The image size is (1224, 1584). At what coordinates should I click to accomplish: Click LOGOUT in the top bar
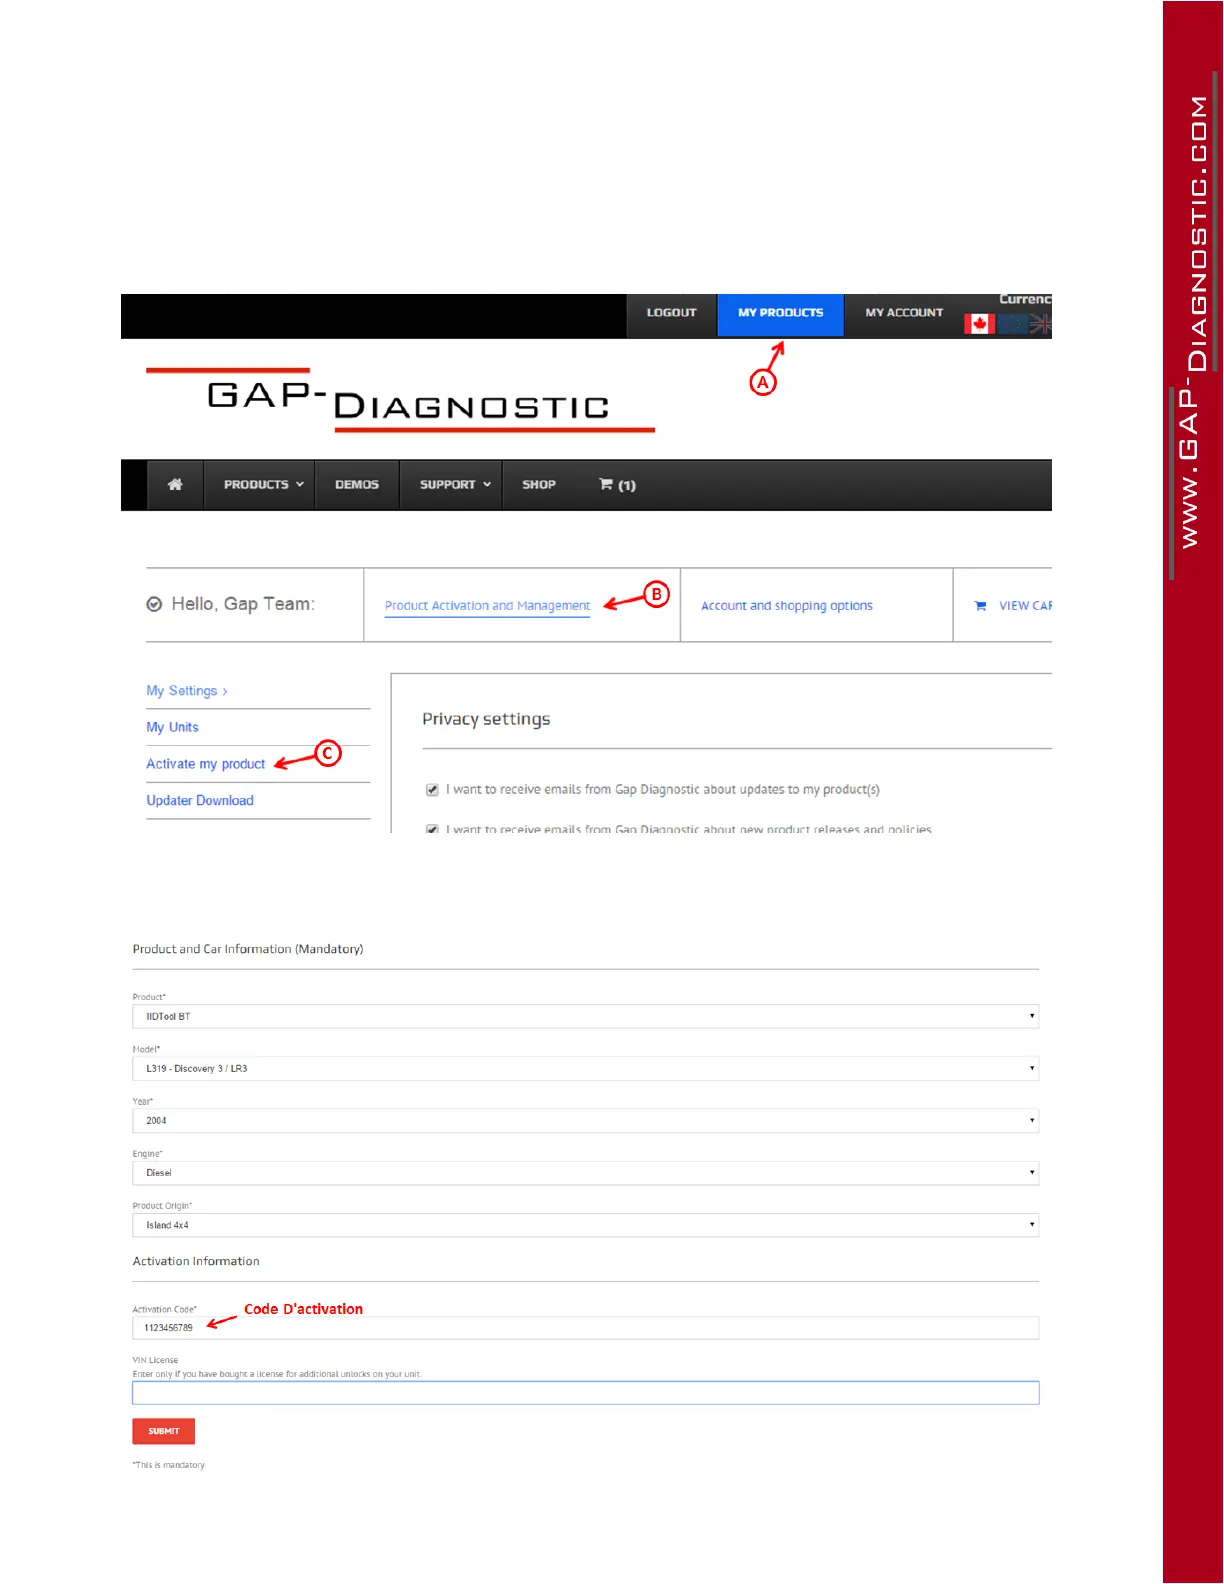(x=671, y=313)
